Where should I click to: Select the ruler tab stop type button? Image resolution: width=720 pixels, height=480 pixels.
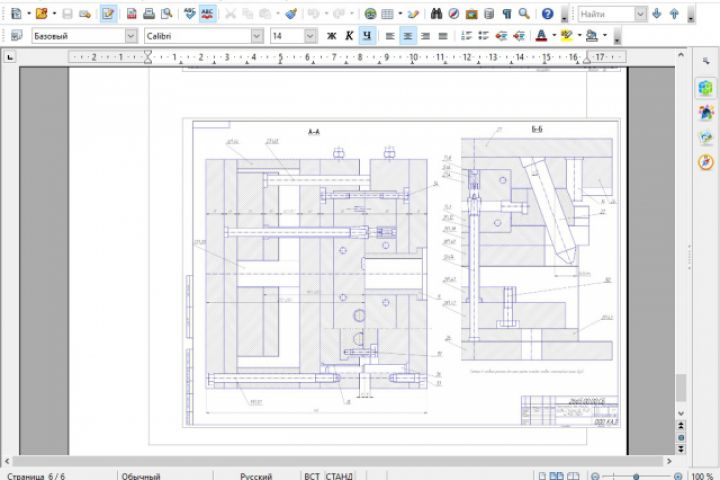[x=10, y=57]
